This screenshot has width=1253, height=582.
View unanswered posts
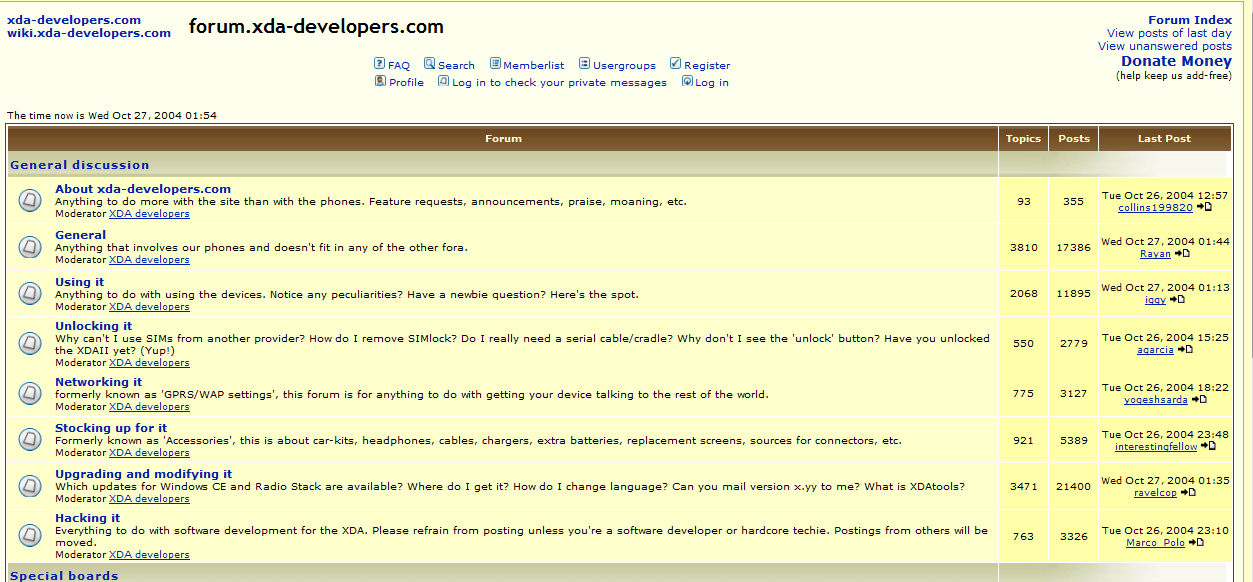tap(1165, 46)
